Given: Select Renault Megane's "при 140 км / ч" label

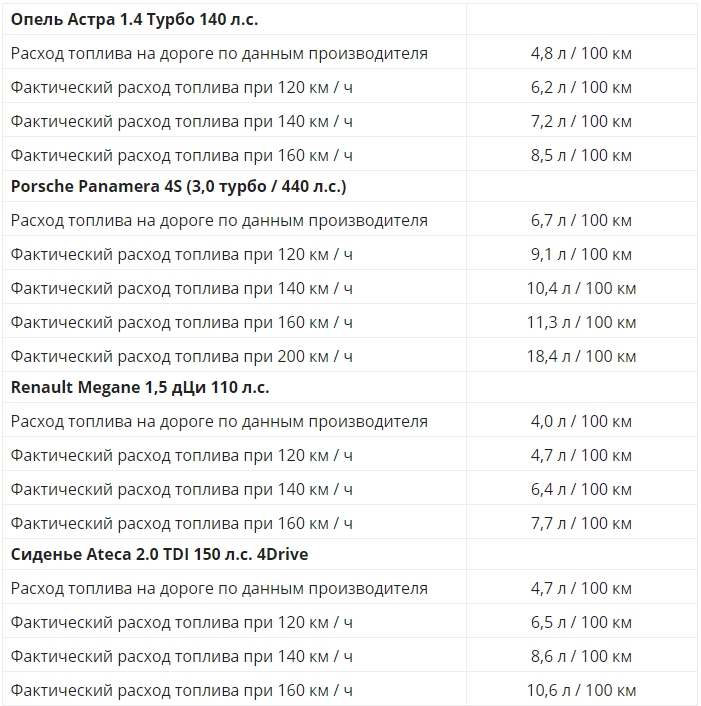Looking at the screenshot, I should pyautogui.click(x=181, y=489).
